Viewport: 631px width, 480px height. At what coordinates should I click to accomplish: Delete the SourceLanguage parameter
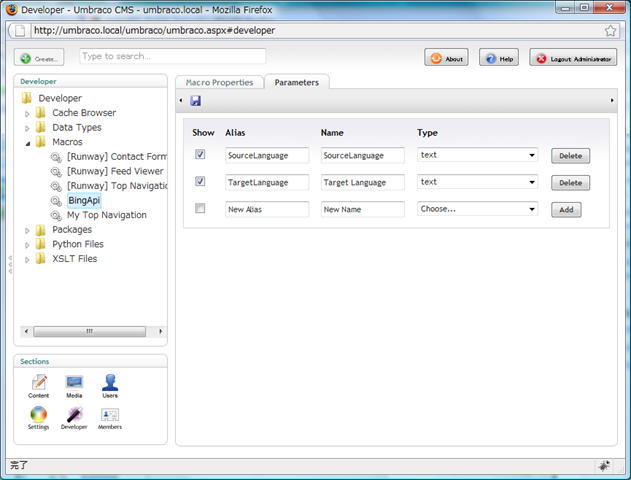click(x=571, y=156)
